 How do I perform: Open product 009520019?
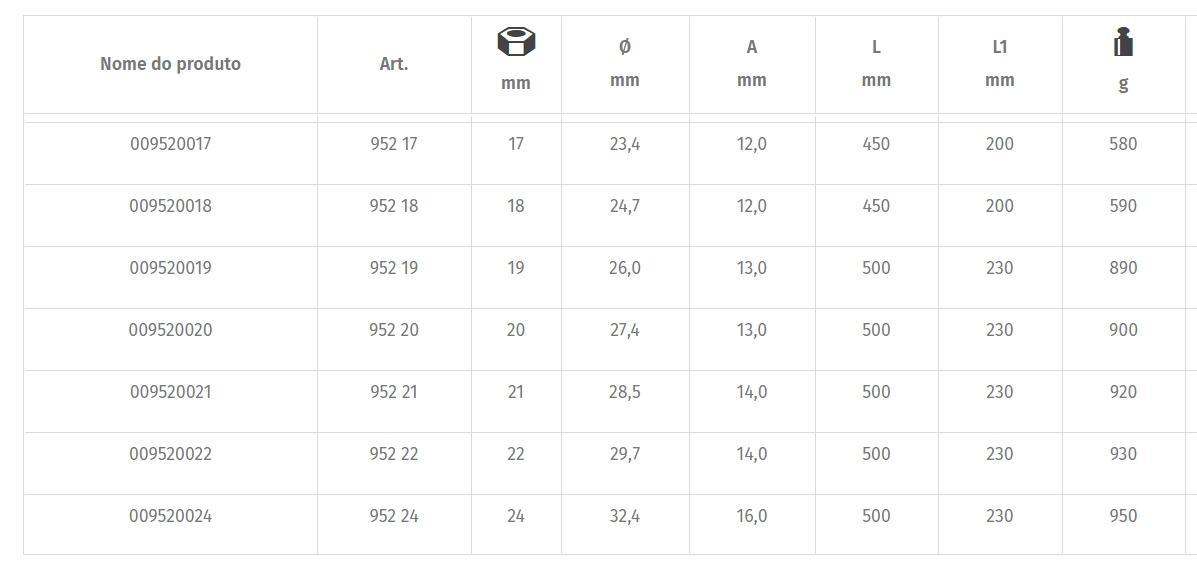click(x=170, y=267)
